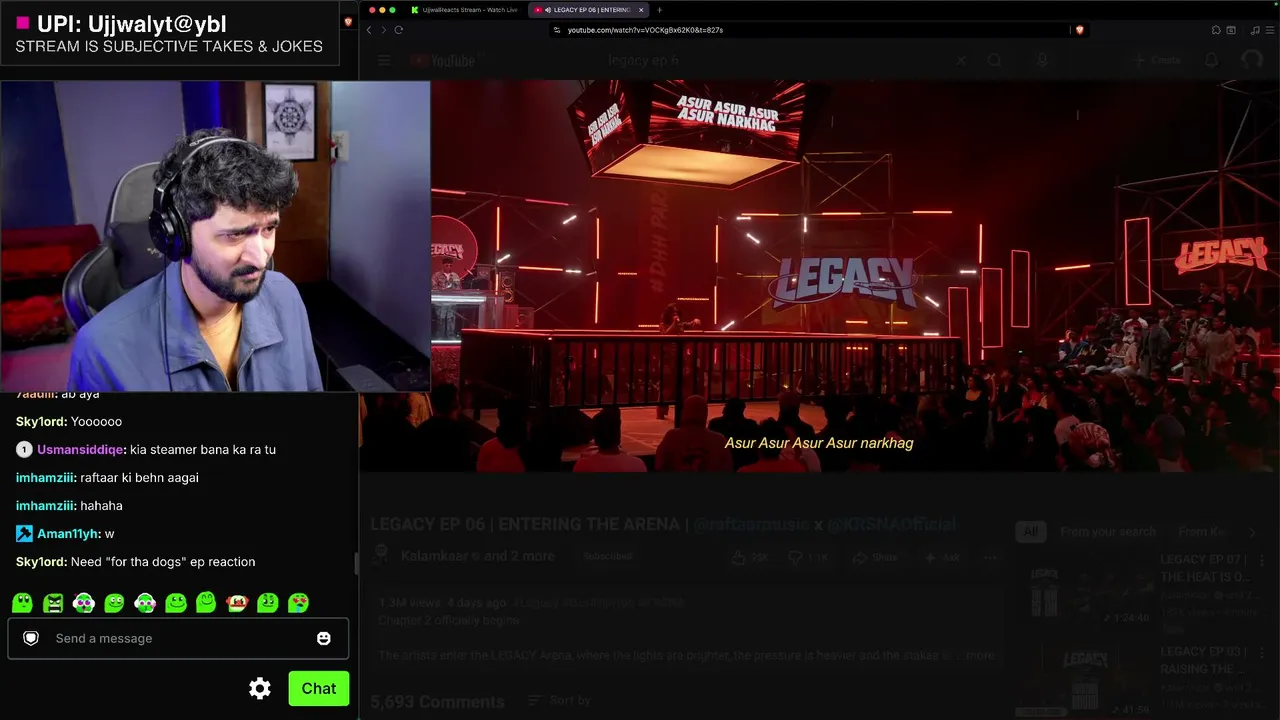Click the browser address bar URL
The height and width of the screenshot is (720, 1280).
pyautogui.click(x=645, y=30)
